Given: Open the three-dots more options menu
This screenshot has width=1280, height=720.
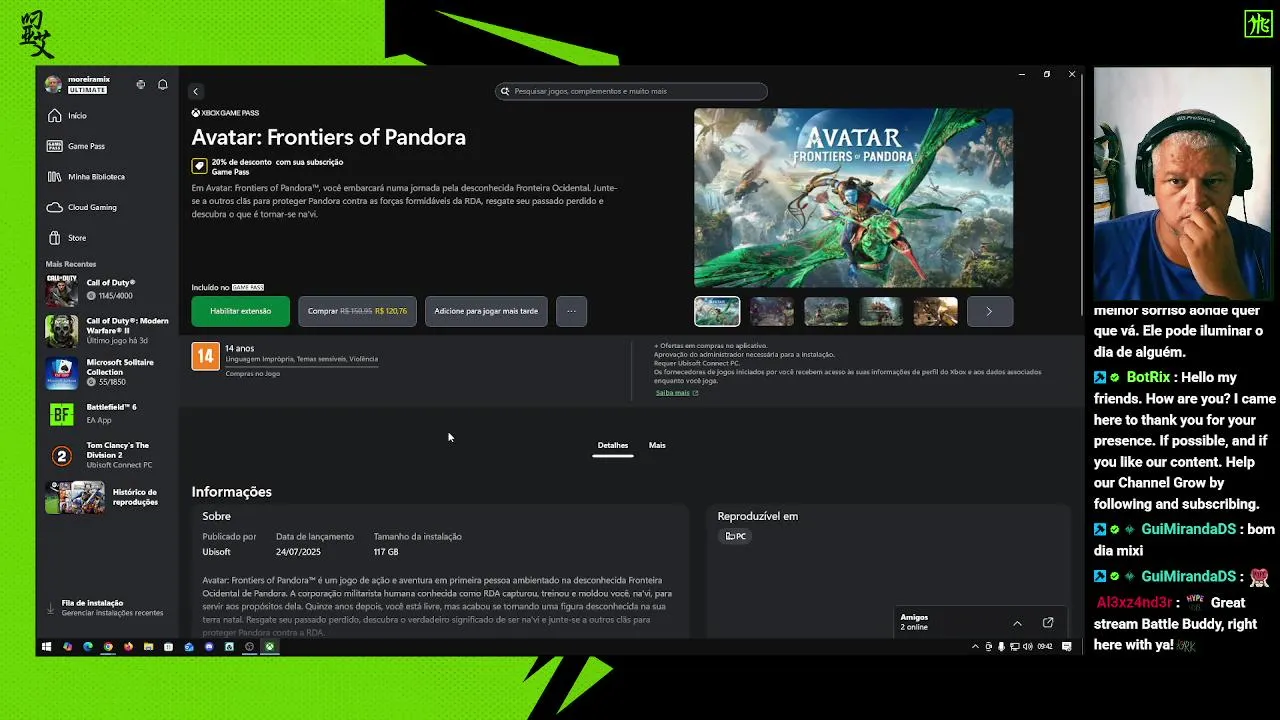Looking at the screenshot, I should point(571,311).
